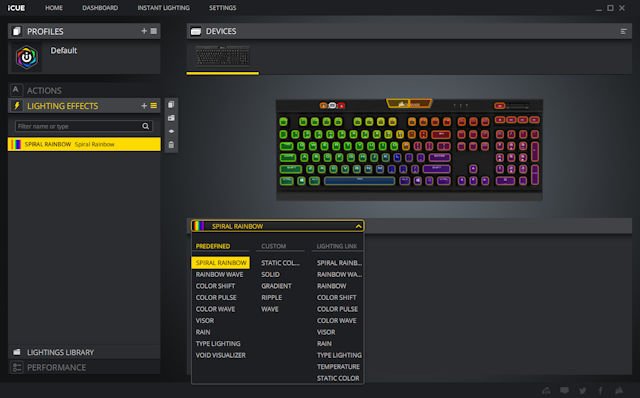Add a new profile with plus icon

point(144,31)
